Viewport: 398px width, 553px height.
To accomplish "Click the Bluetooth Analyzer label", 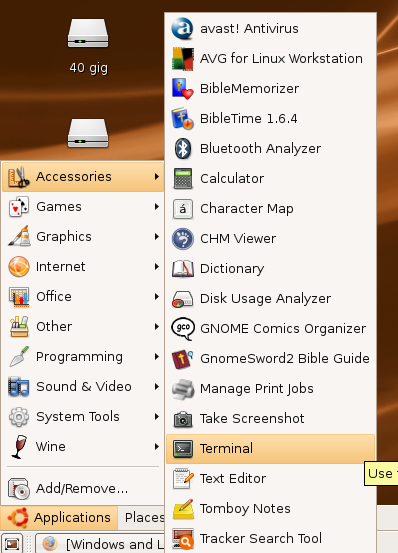I will 261,148.
